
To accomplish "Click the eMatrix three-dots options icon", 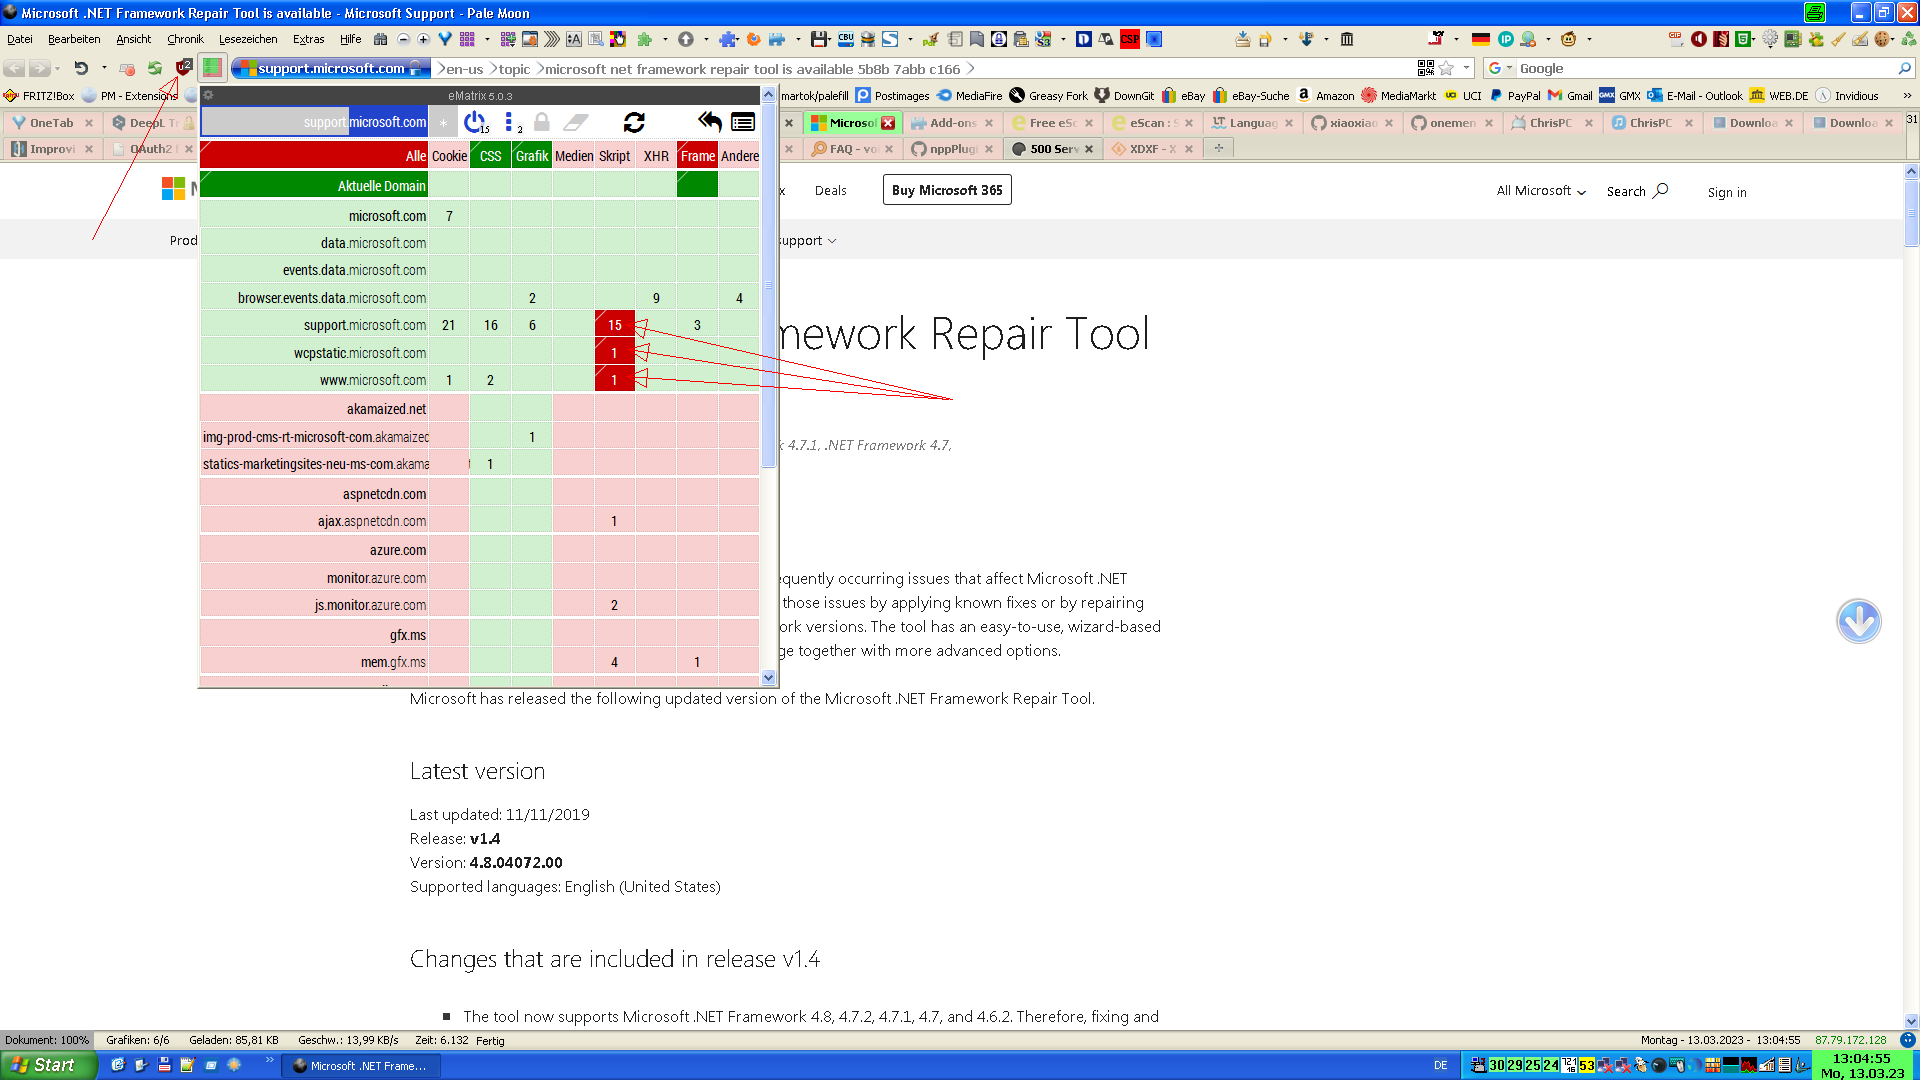I will pyautogui.click(x=509, y=122).
